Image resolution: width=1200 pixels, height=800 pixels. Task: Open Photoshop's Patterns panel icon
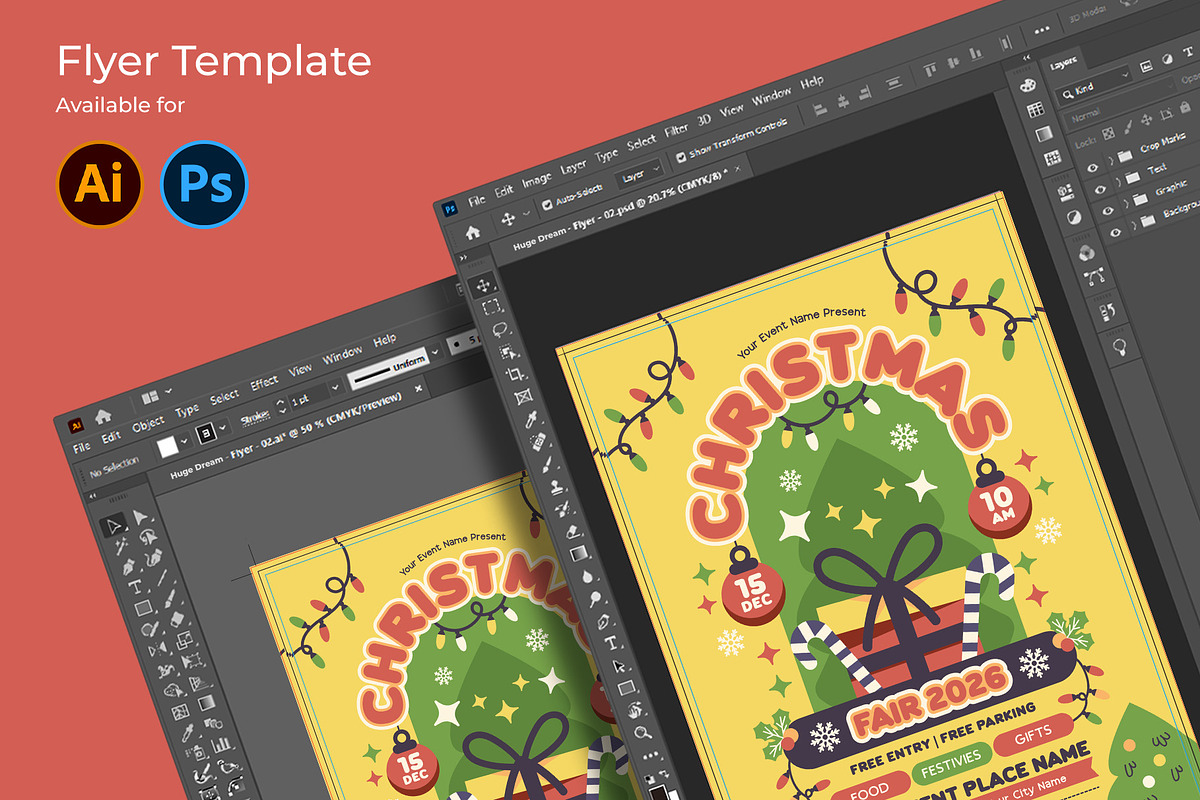(x=1052, y=157)
